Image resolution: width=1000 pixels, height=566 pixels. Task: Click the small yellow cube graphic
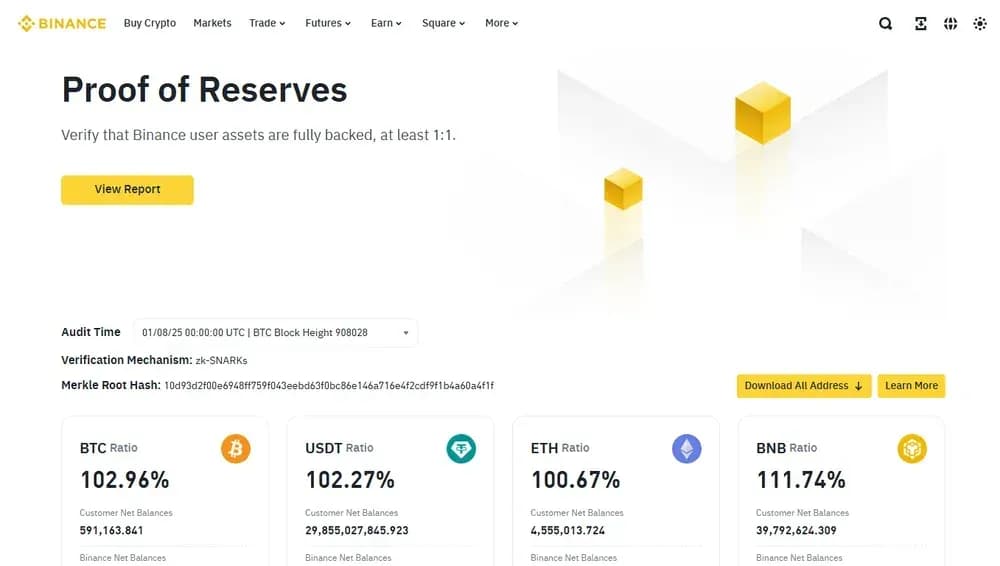coord(623,189)
